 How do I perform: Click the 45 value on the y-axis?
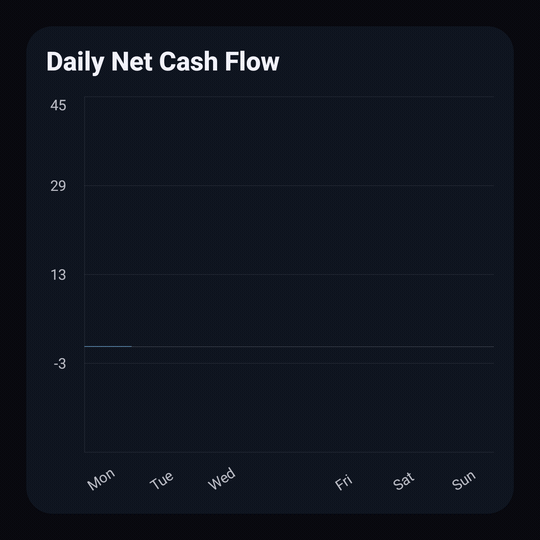(x=58, y=105)
